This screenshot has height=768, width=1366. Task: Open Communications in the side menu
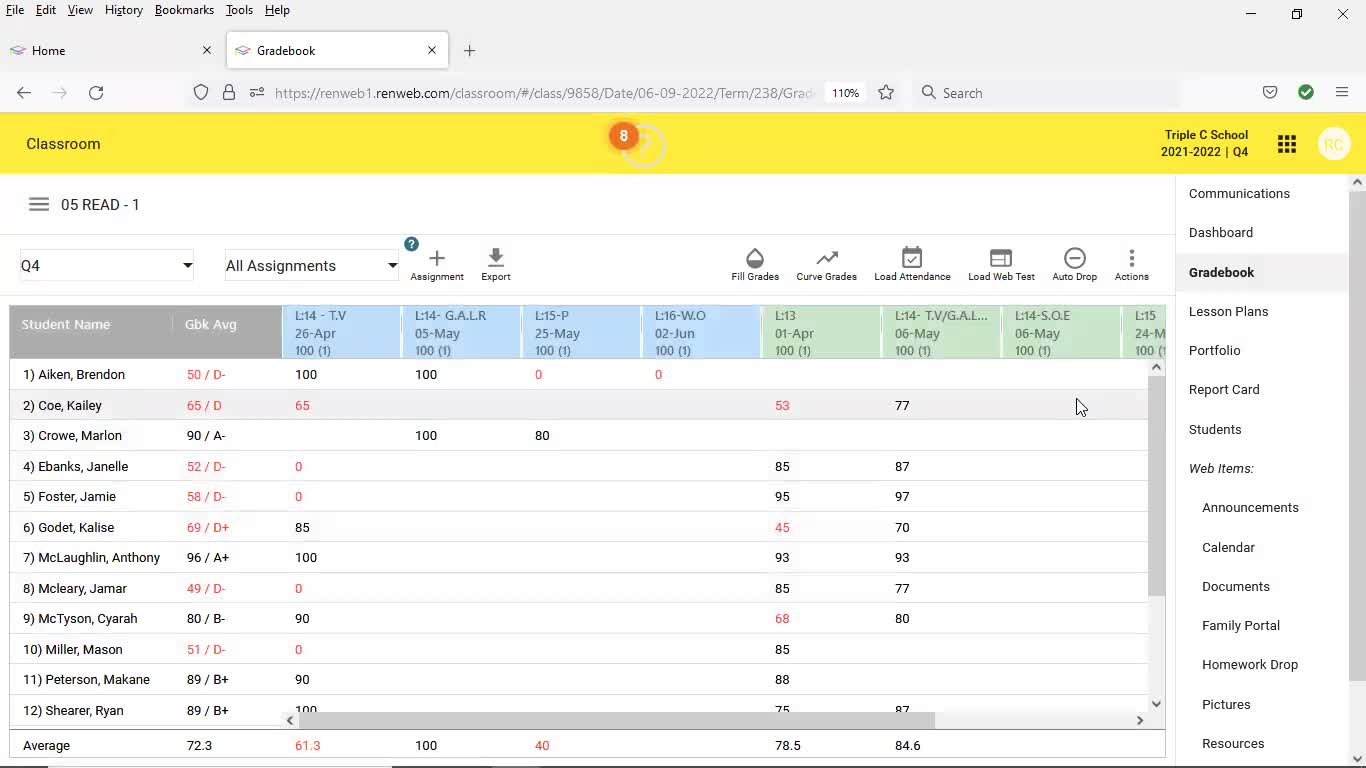click(x=1239, y=194)
